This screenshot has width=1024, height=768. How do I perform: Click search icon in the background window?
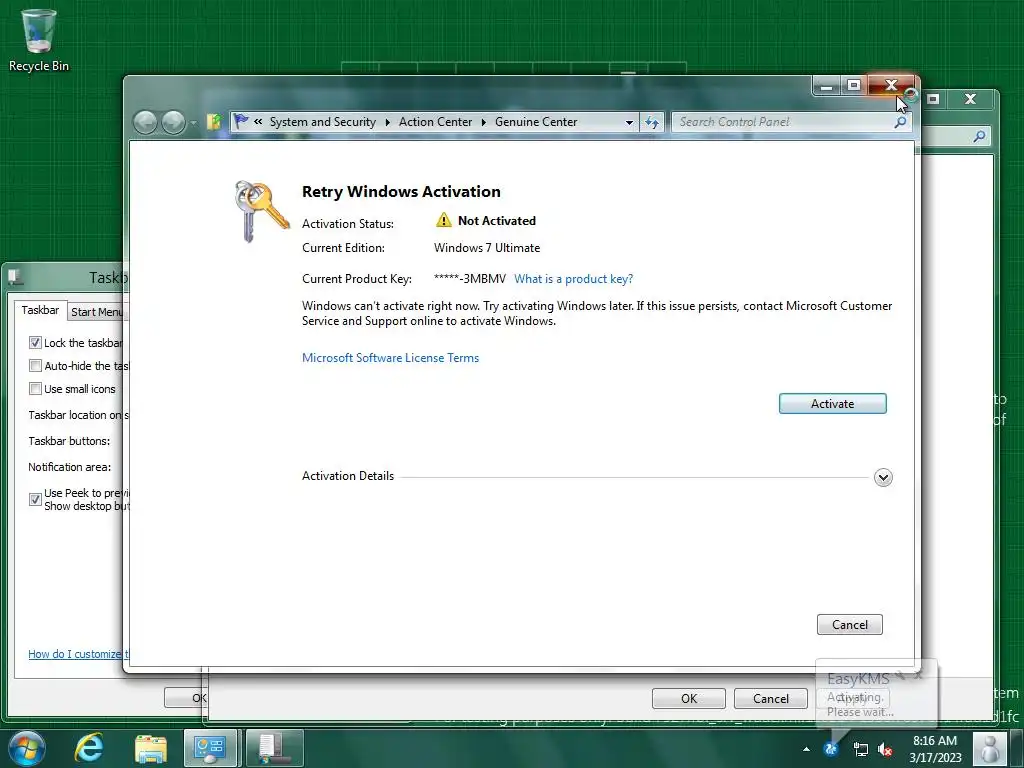[978, 136]
